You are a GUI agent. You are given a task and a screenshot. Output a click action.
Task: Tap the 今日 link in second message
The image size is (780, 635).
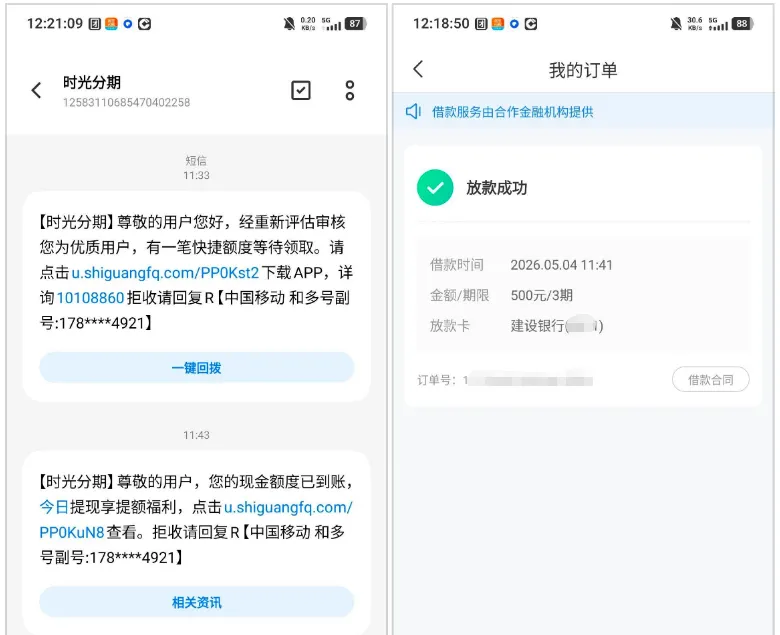pyautogui.click(x=54, y=507)
